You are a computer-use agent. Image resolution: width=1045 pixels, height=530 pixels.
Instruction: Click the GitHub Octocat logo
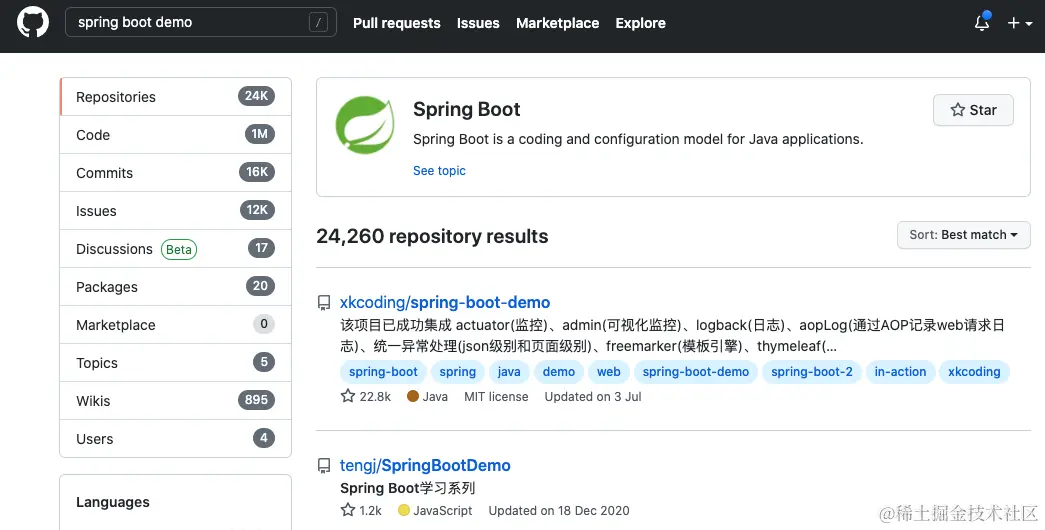(x=33, y=22)
